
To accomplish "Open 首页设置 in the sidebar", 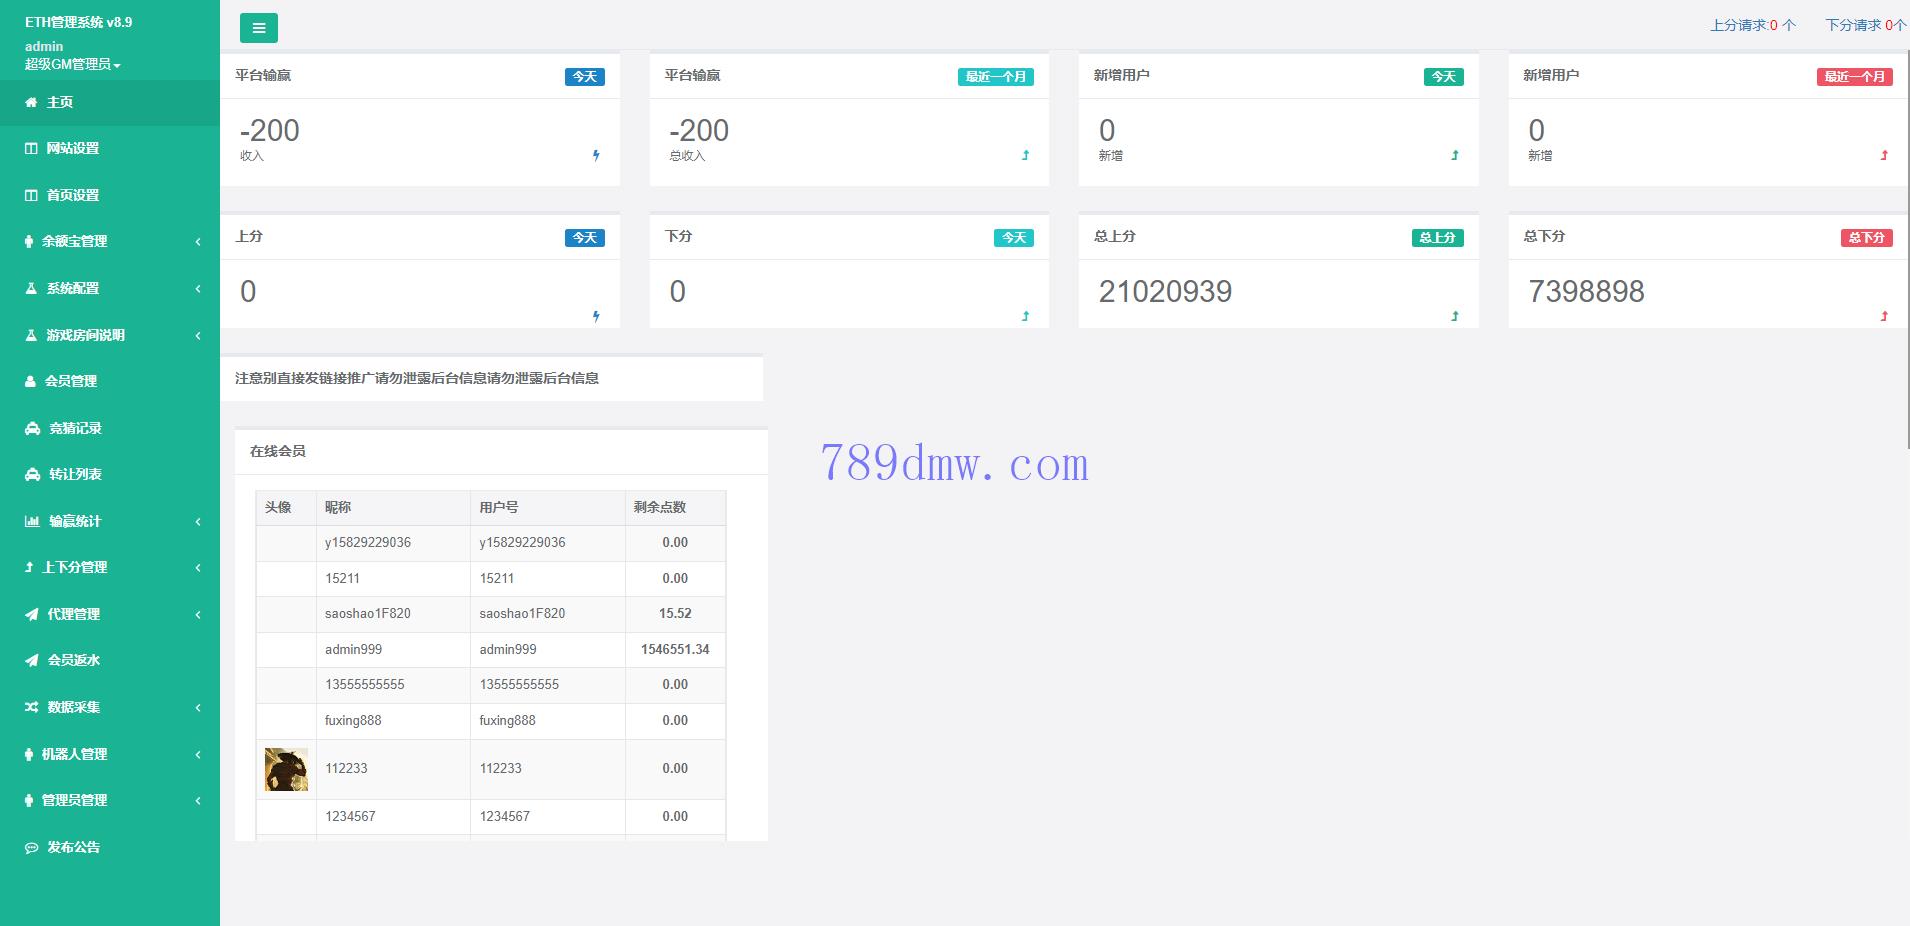I will pos(72,195).
